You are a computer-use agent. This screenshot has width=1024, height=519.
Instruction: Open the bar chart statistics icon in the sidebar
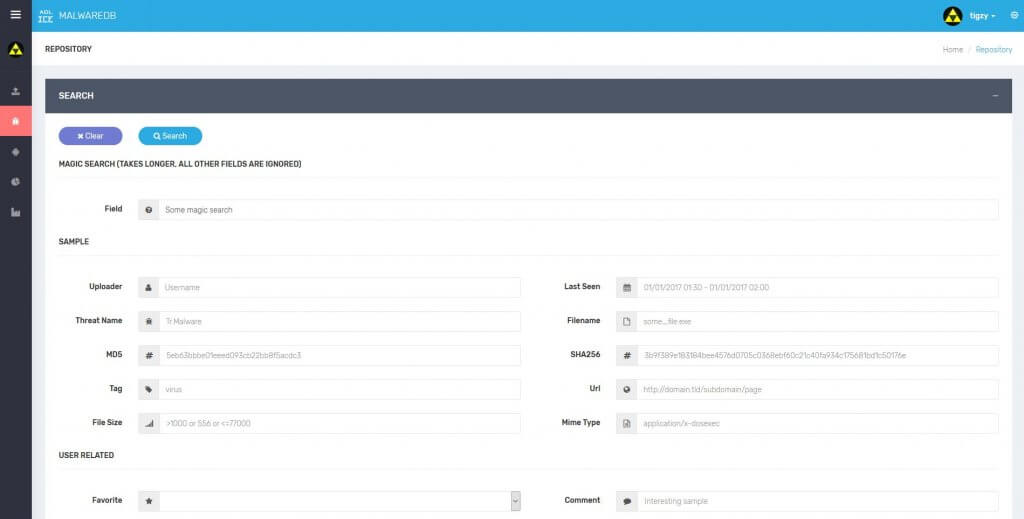click(x=15, y=212)
